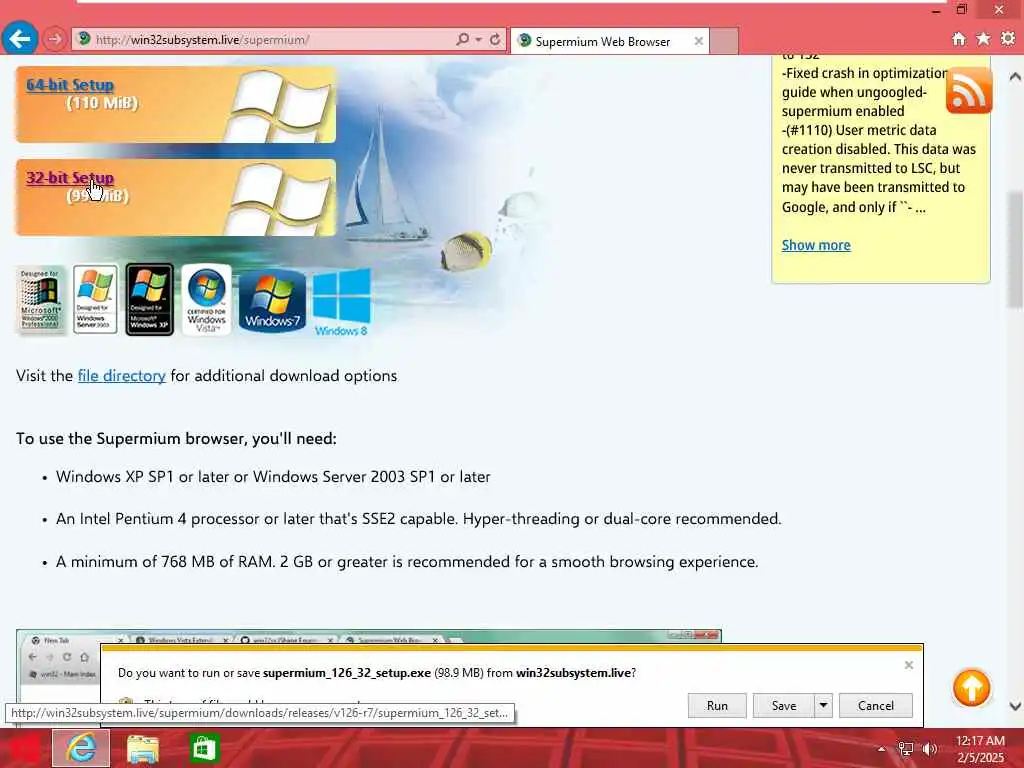Click the Windows 2000 Professional badge
Image resolution: width=1024 pixels, height=768 pixels.
tap(40, 300)
